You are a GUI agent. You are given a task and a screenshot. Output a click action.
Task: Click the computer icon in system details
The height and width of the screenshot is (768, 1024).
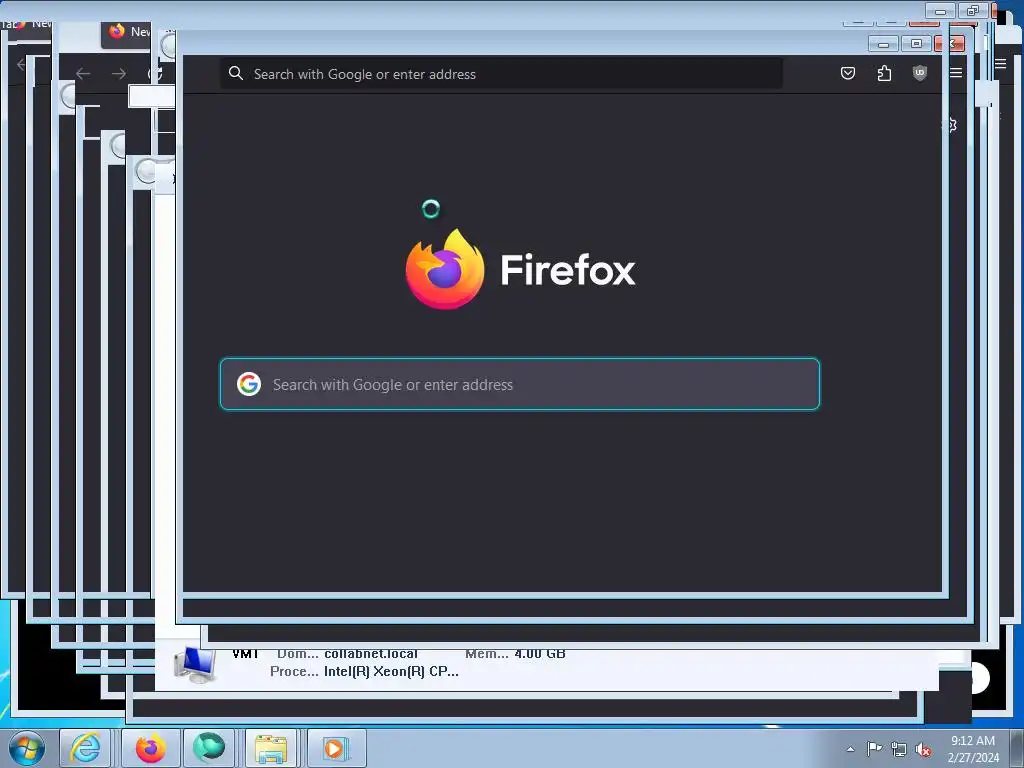click(x=195, y=664)
